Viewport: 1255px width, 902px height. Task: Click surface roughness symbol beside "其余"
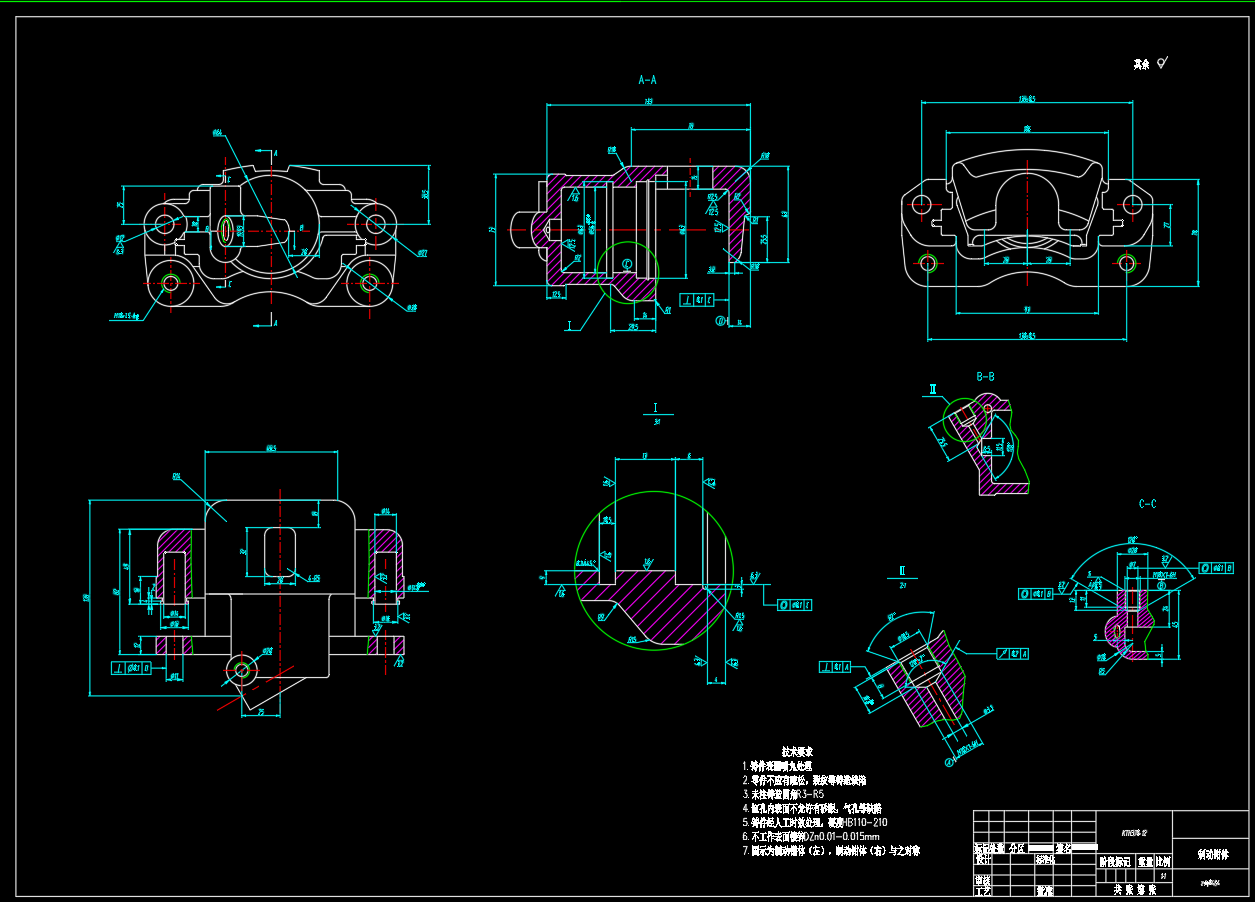[x=1163, y=63]
